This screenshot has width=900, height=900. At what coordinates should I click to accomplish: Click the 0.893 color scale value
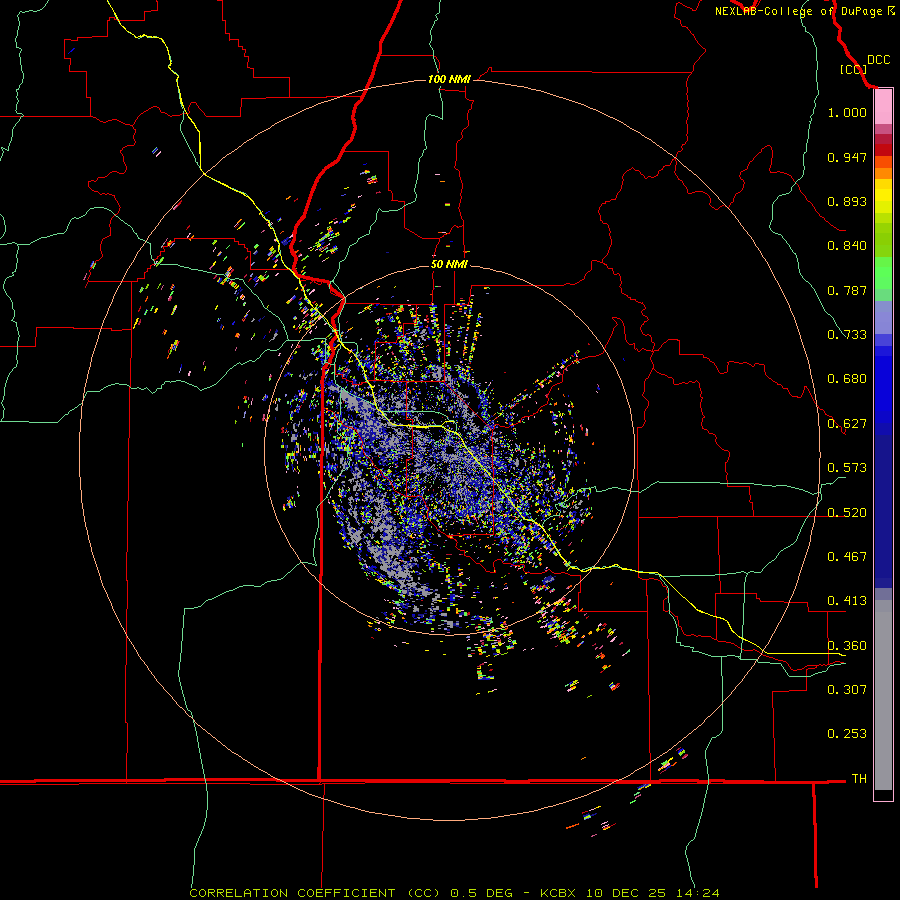click(x=847, y=201)
